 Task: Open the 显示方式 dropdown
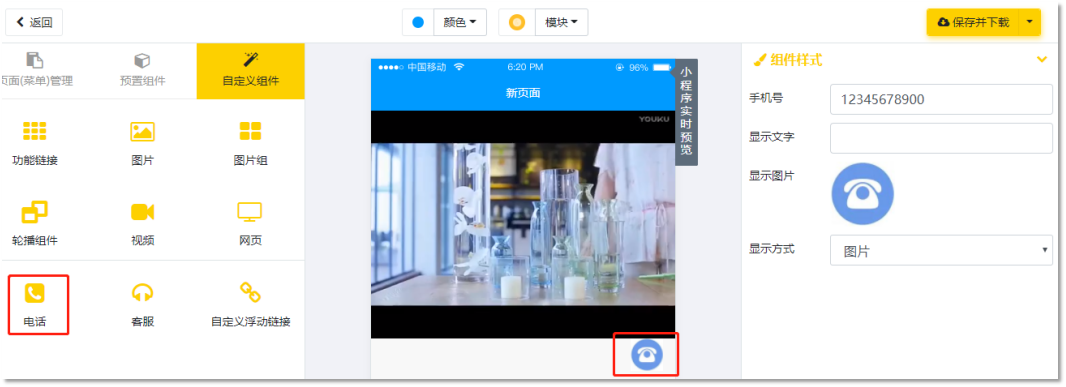[x=941, y=250]
